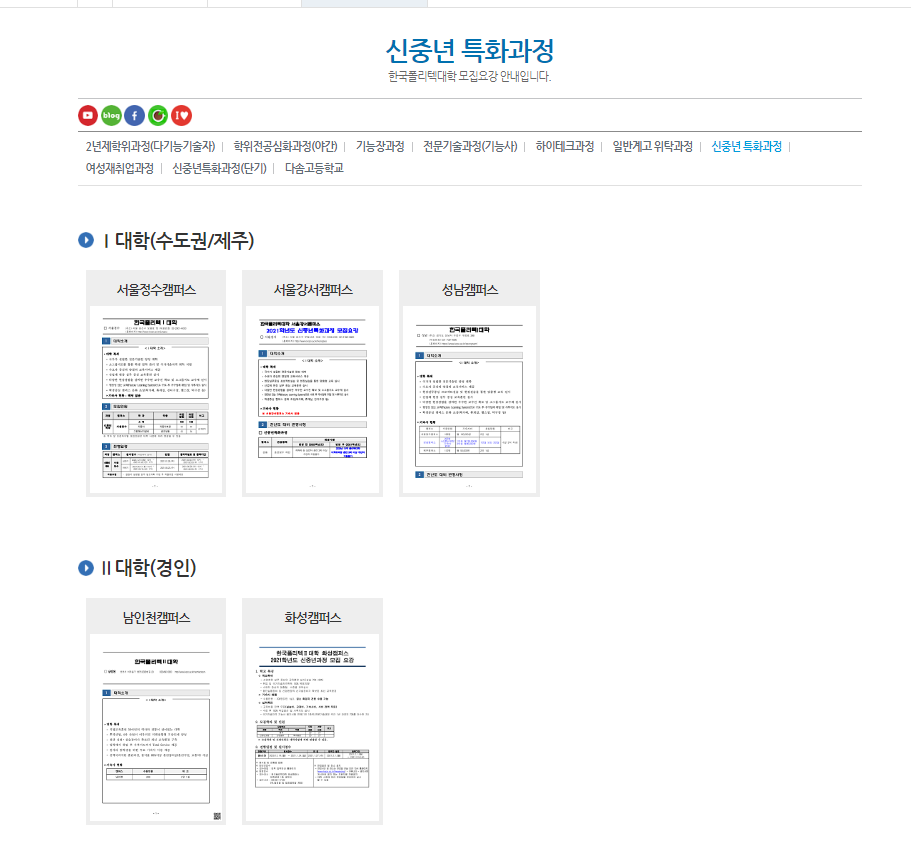
Task: Click the heading 'II 대학(경인)'
Action: tap(149, 568)
